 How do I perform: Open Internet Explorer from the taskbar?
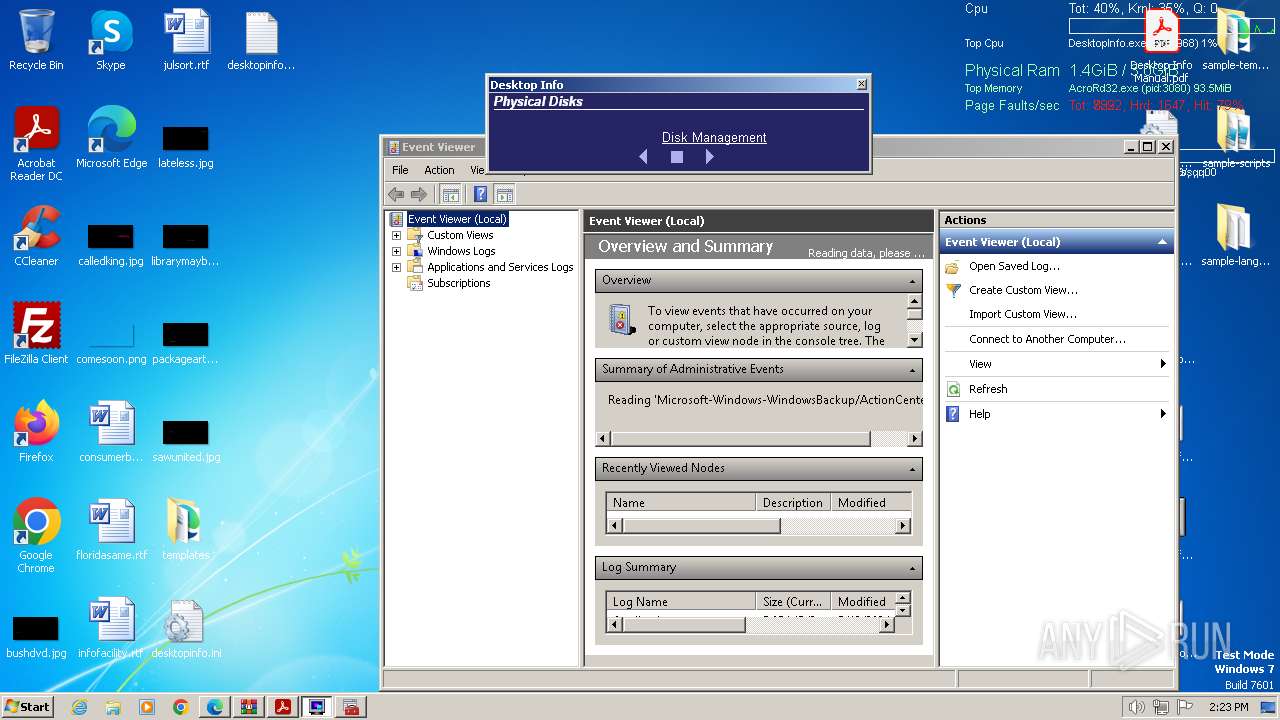tap(79, 707)
